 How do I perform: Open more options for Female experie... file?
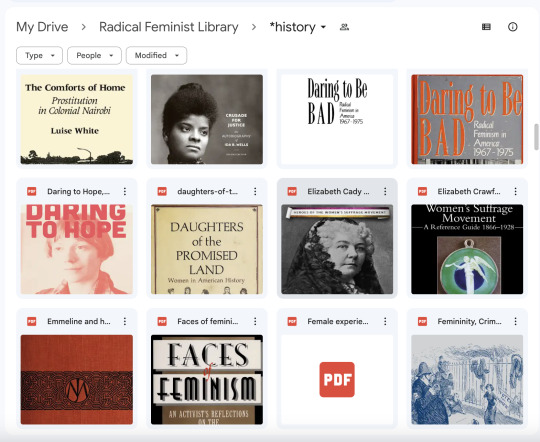tap(385, 322)
